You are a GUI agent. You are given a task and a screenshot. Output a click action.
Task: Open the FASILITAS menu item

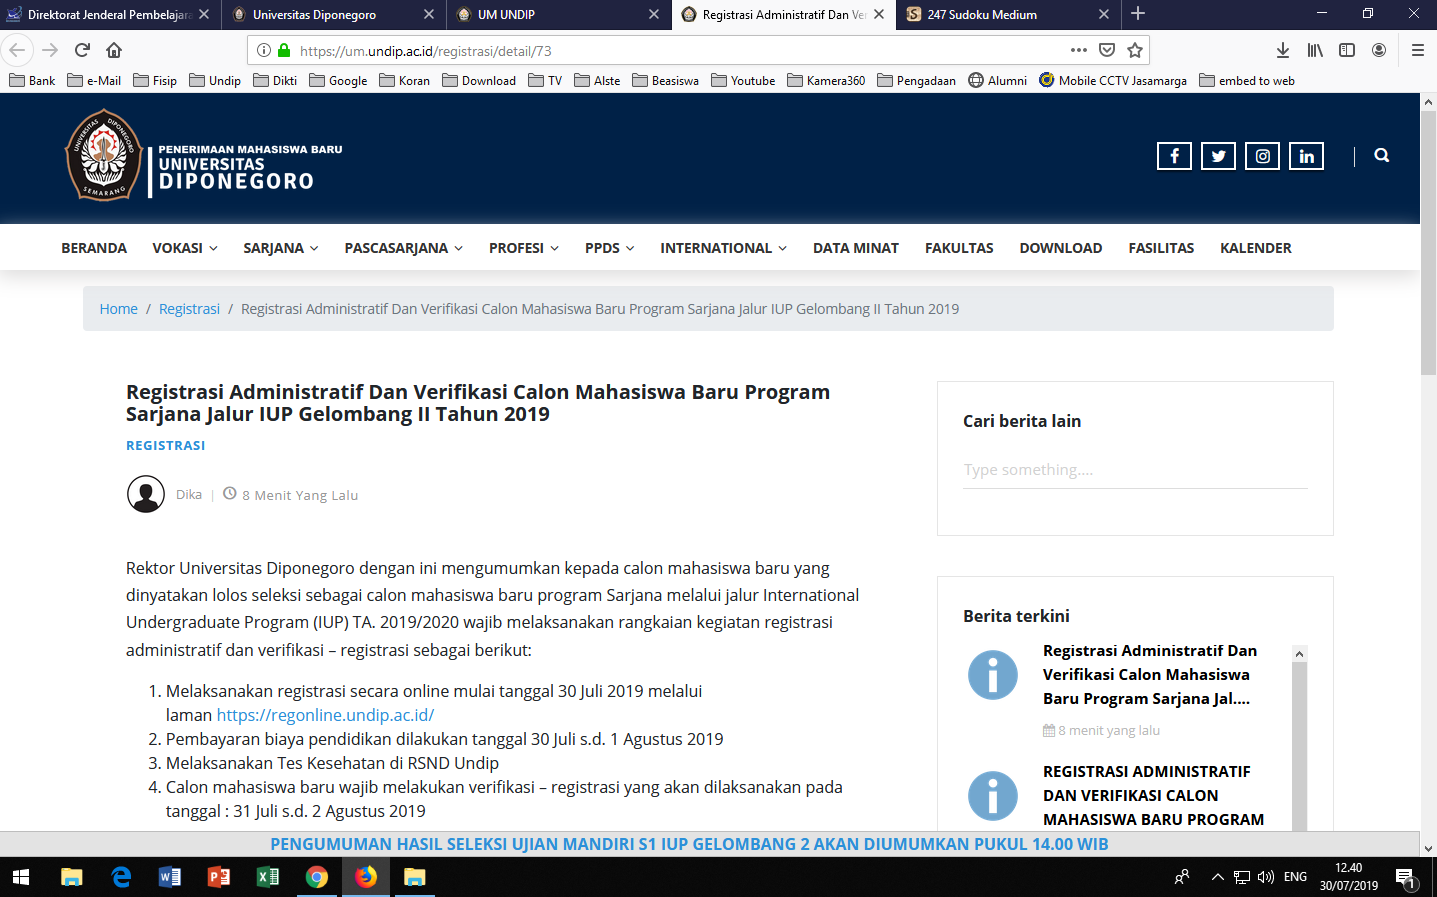pos(1161,248)
